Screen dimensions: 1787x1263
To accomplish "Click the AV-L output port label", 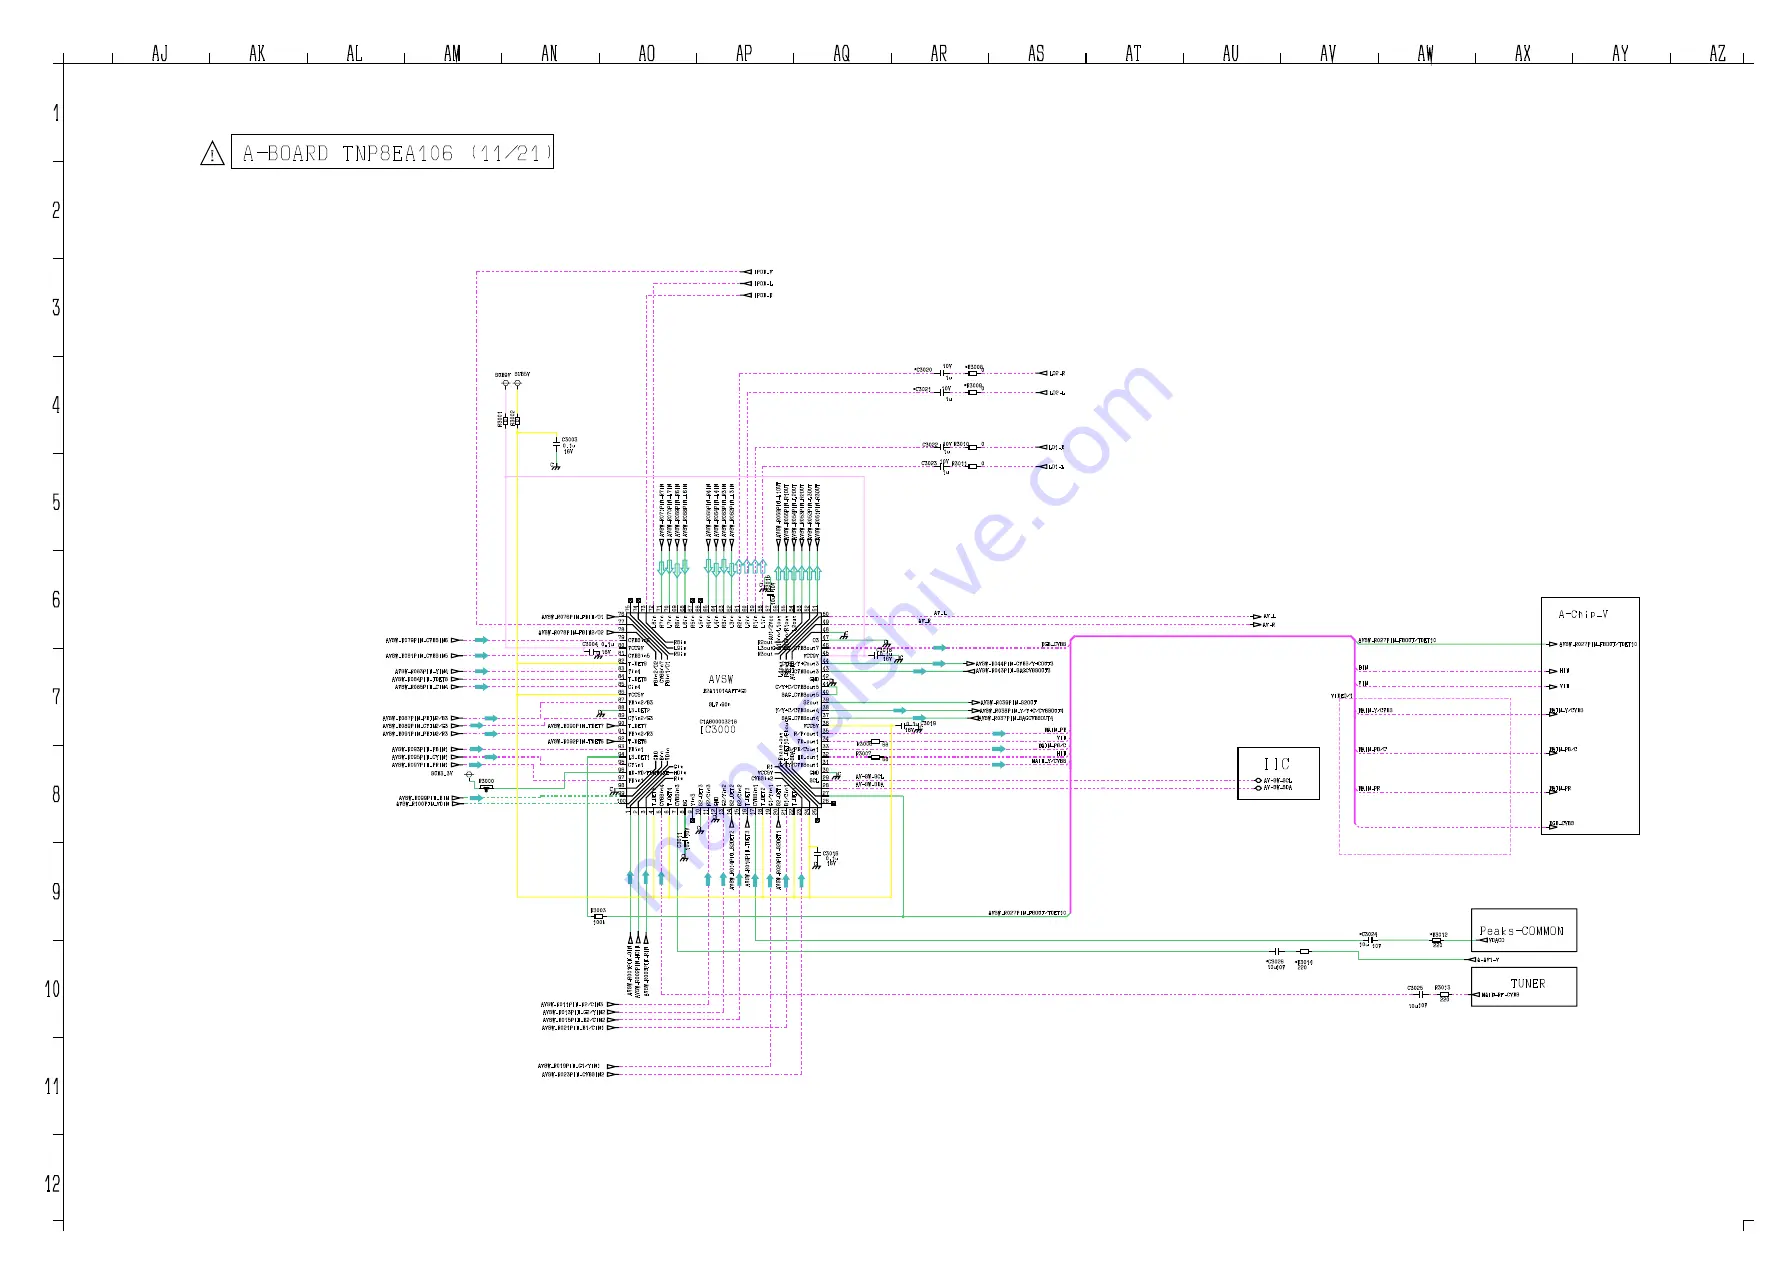I will [1269, 617].
